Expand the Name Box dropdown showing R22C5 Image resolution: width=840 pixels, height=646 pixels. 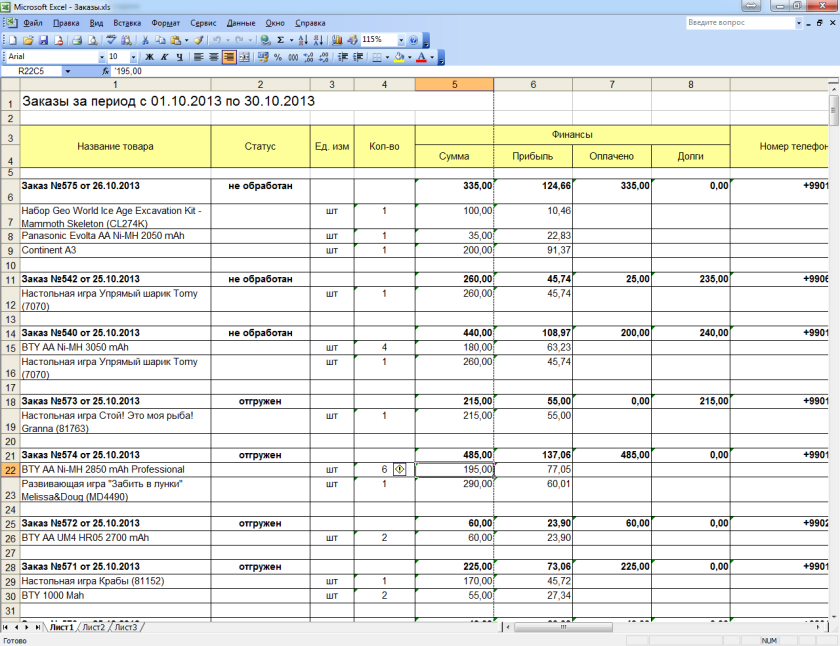coord(67,71)
